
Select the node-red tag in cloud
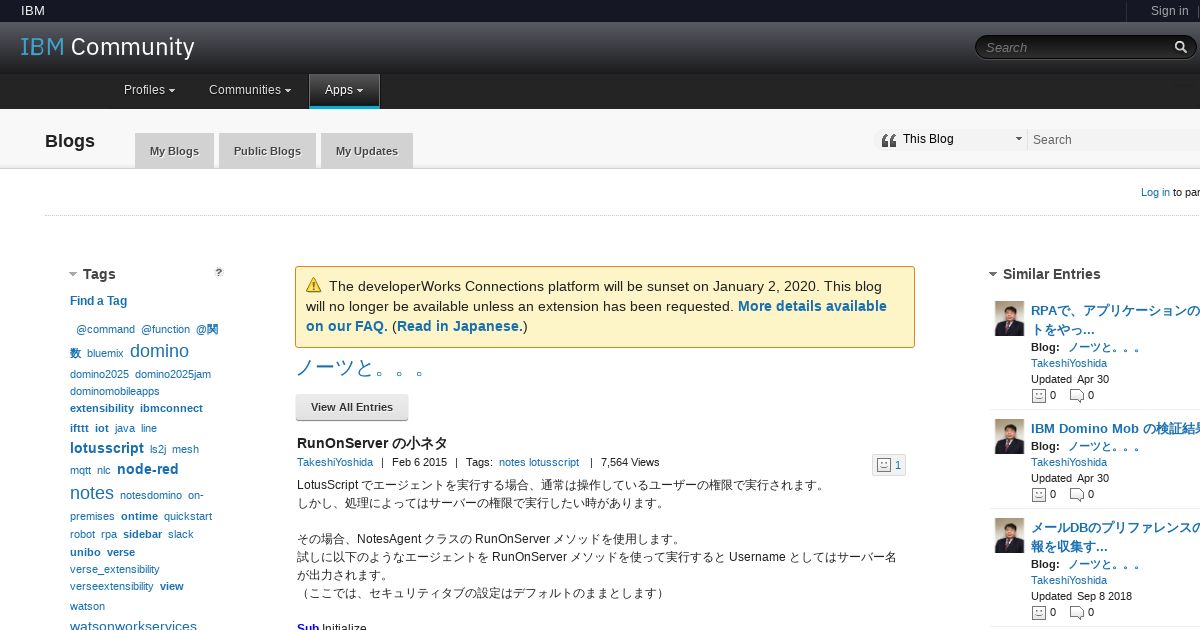click(148, 469)
